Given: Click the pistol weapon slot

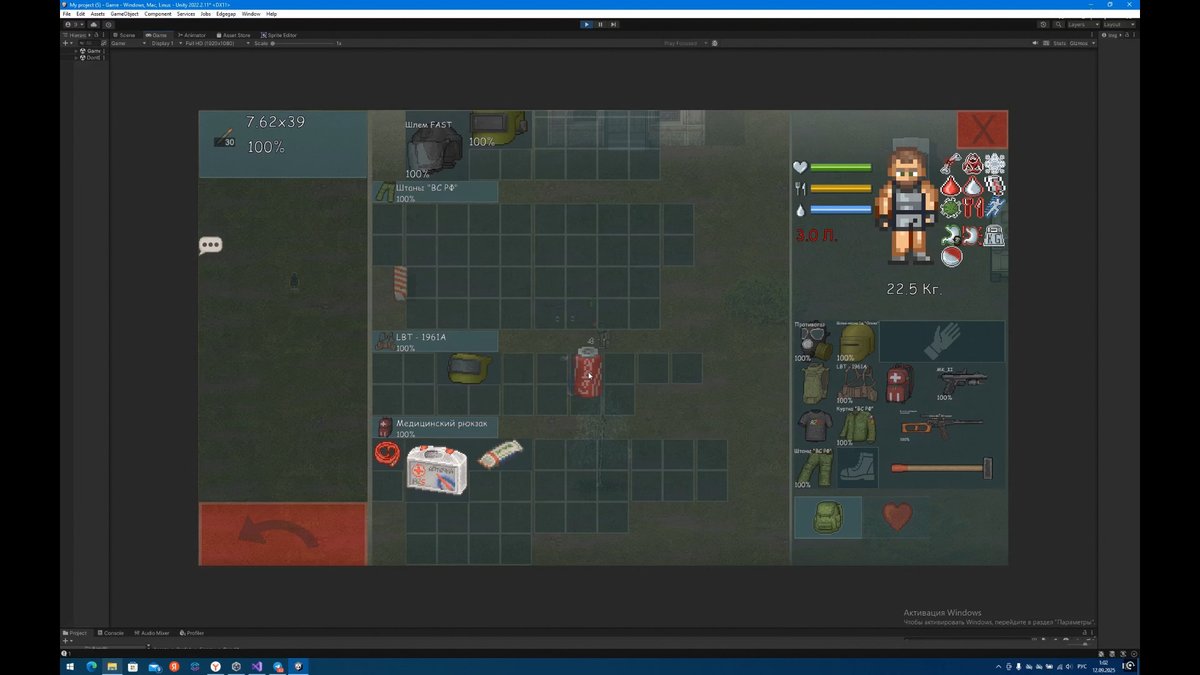Looking at the screenshot, I should pos(963,383).
